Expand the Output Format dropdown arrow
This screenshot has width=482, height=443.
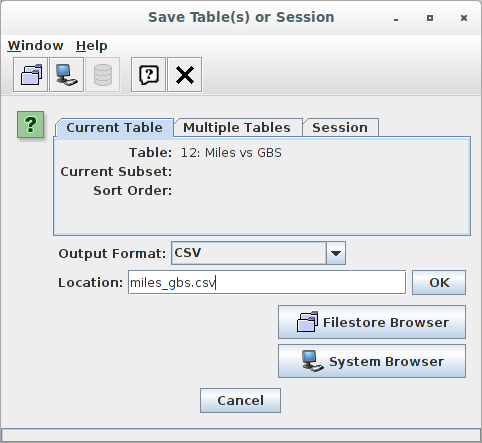[336, 253]
